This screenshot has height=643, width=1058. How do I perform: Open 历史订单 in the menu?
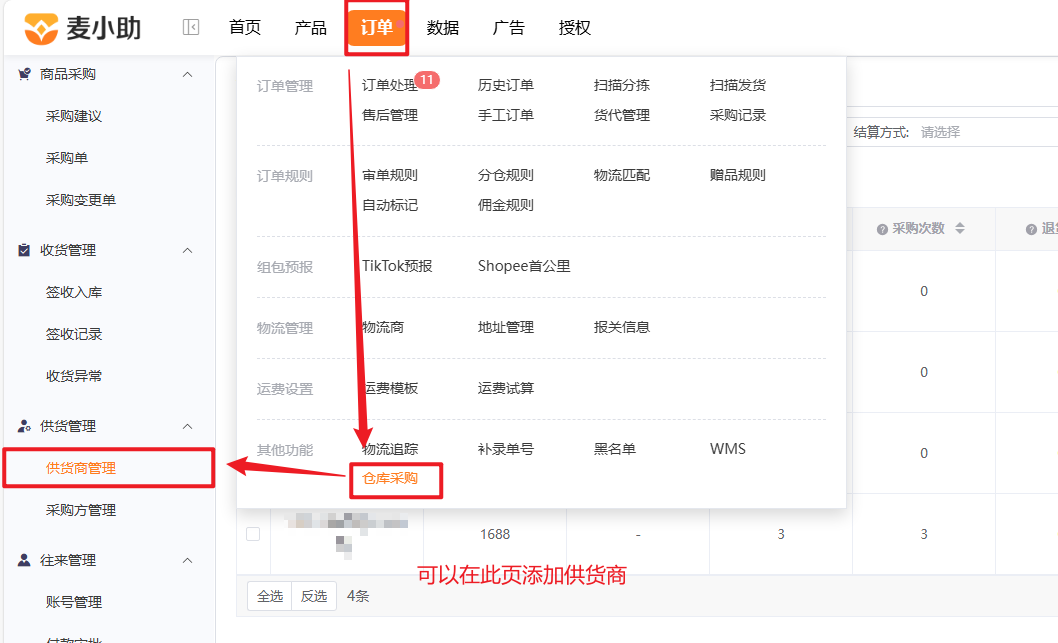[x=505, y=86]
